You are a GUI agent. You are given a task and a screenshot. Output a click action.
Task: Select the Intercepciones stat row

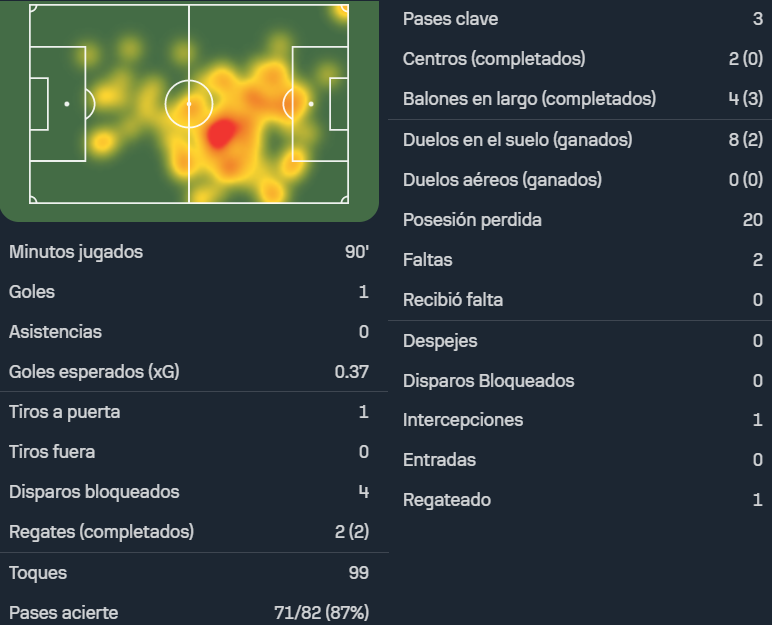click(x=580, y=420)
